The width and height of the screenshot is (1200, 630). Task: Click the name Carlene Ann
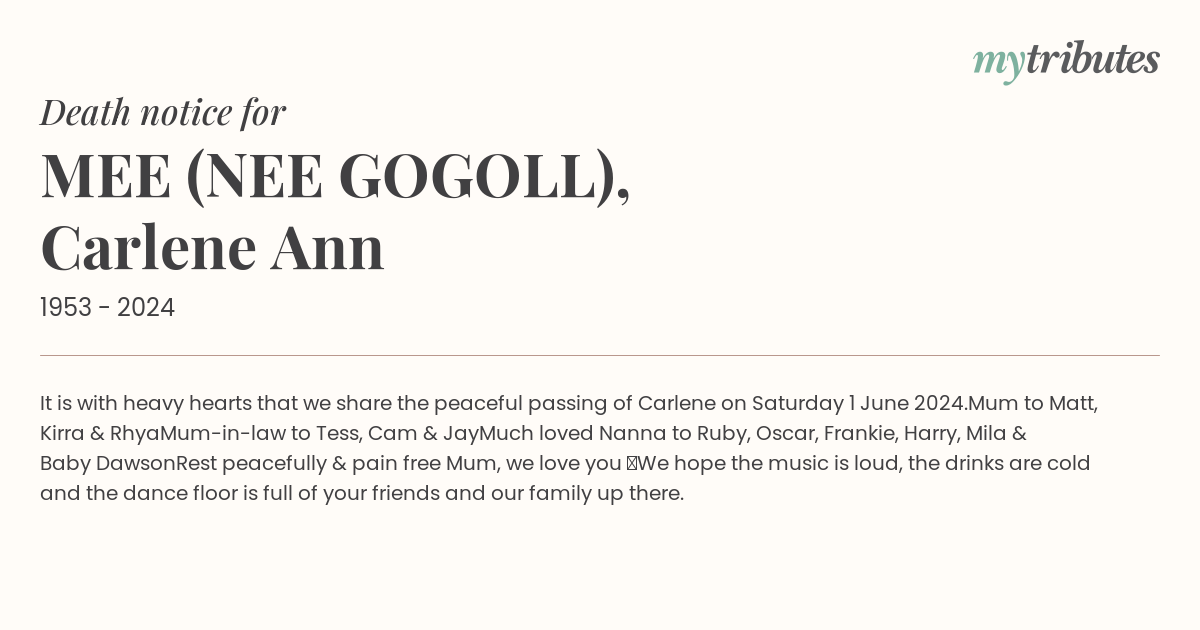click(x=212, y=249)
